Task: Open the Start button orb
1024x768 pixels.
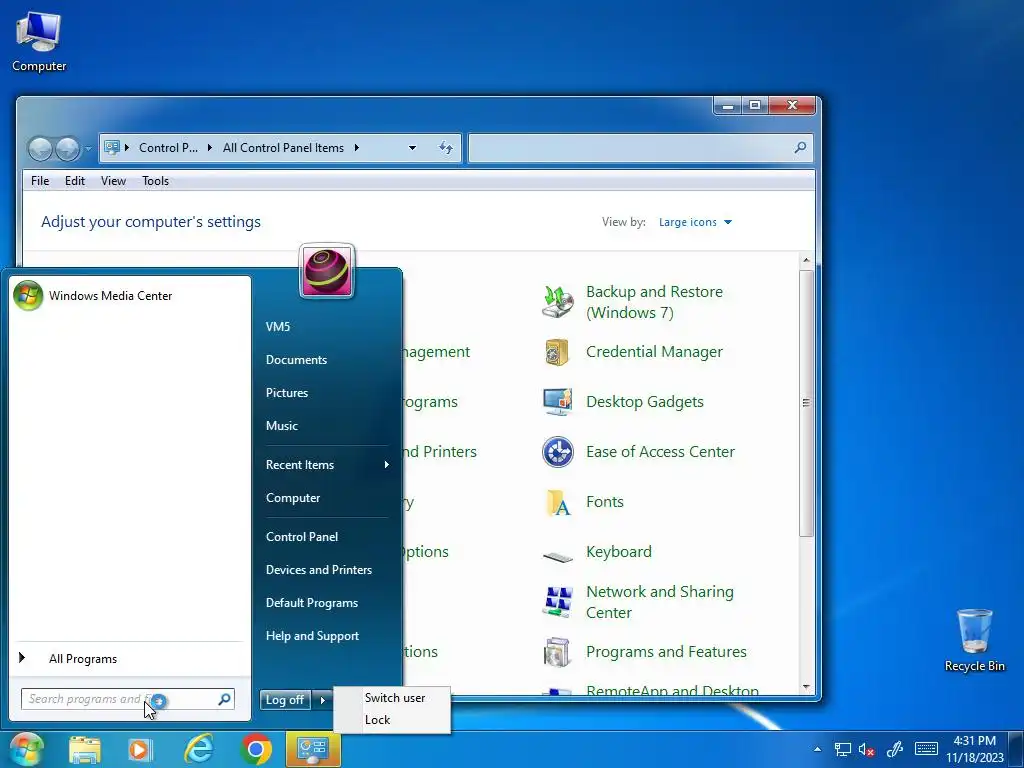Action: [27, 749]
